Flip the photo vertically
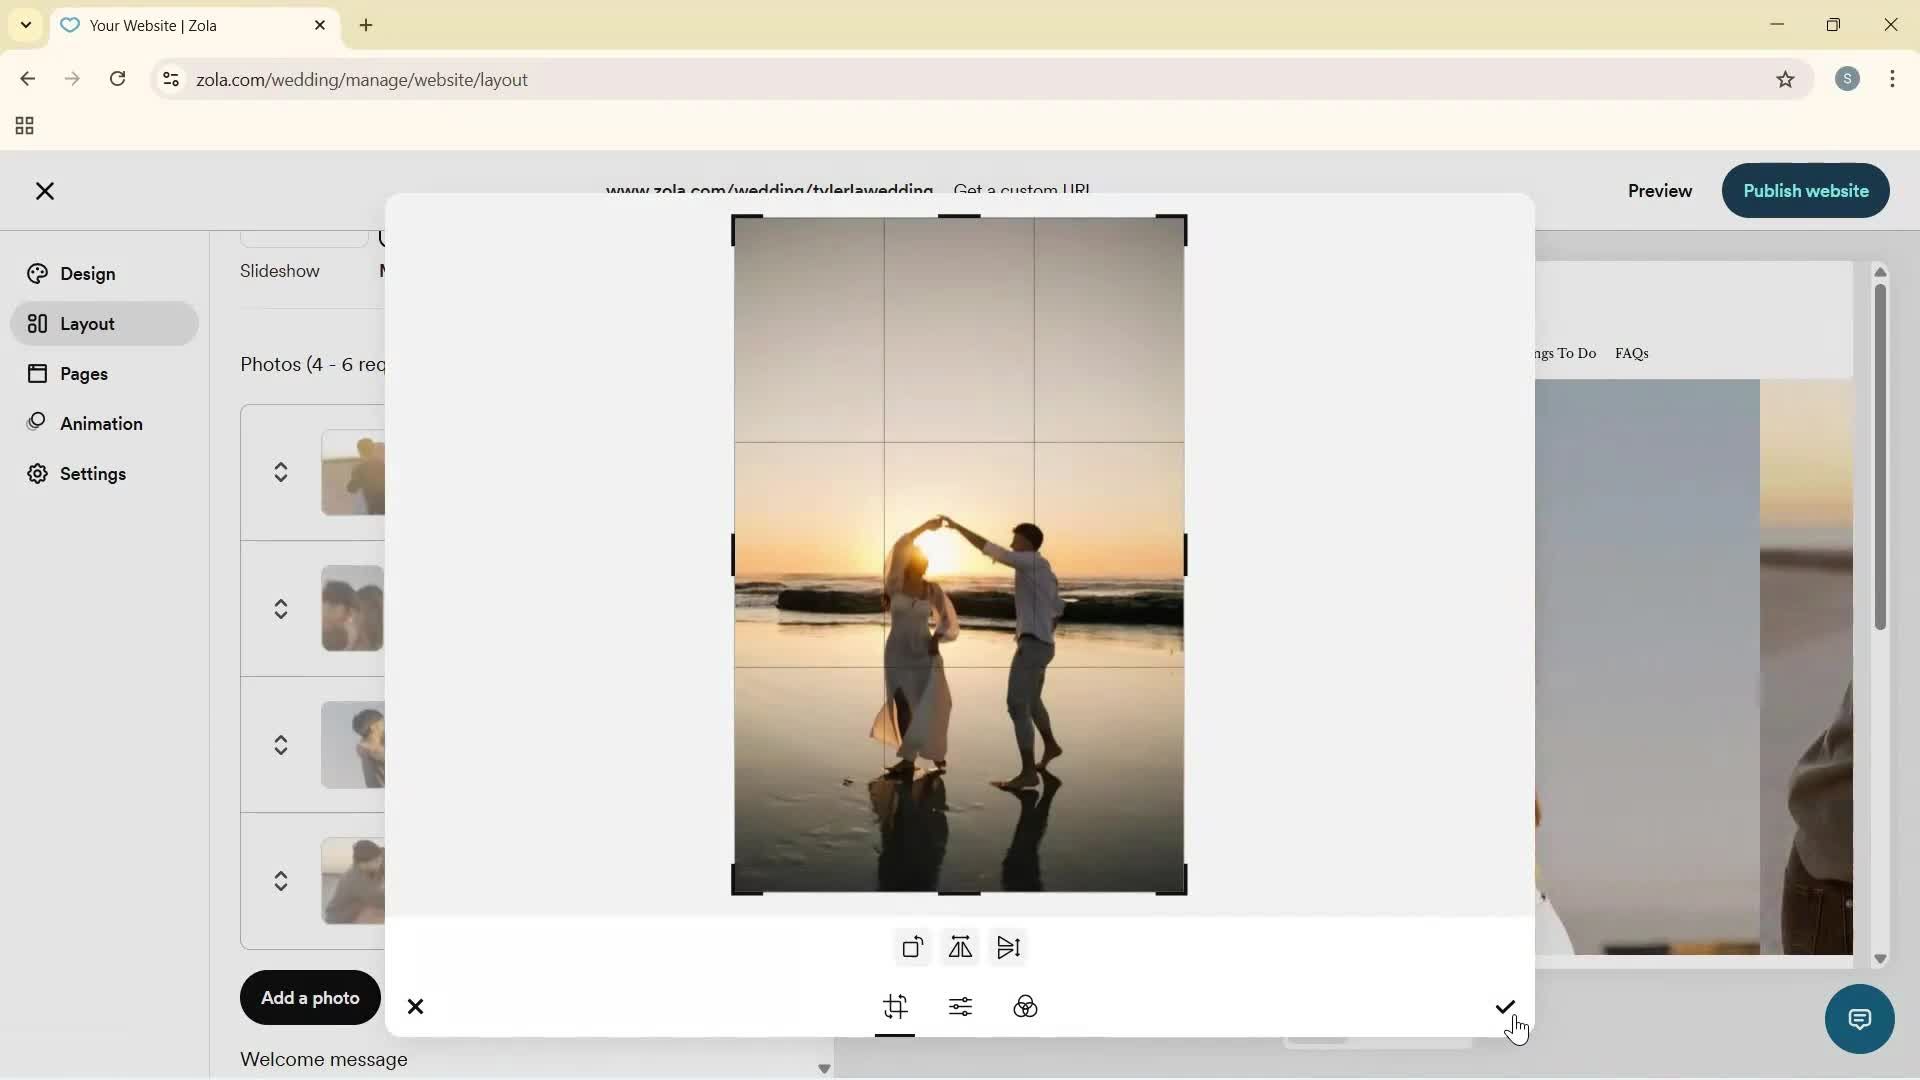The width and height of the screenshot is (1920, 1080). pos(1008,947)
